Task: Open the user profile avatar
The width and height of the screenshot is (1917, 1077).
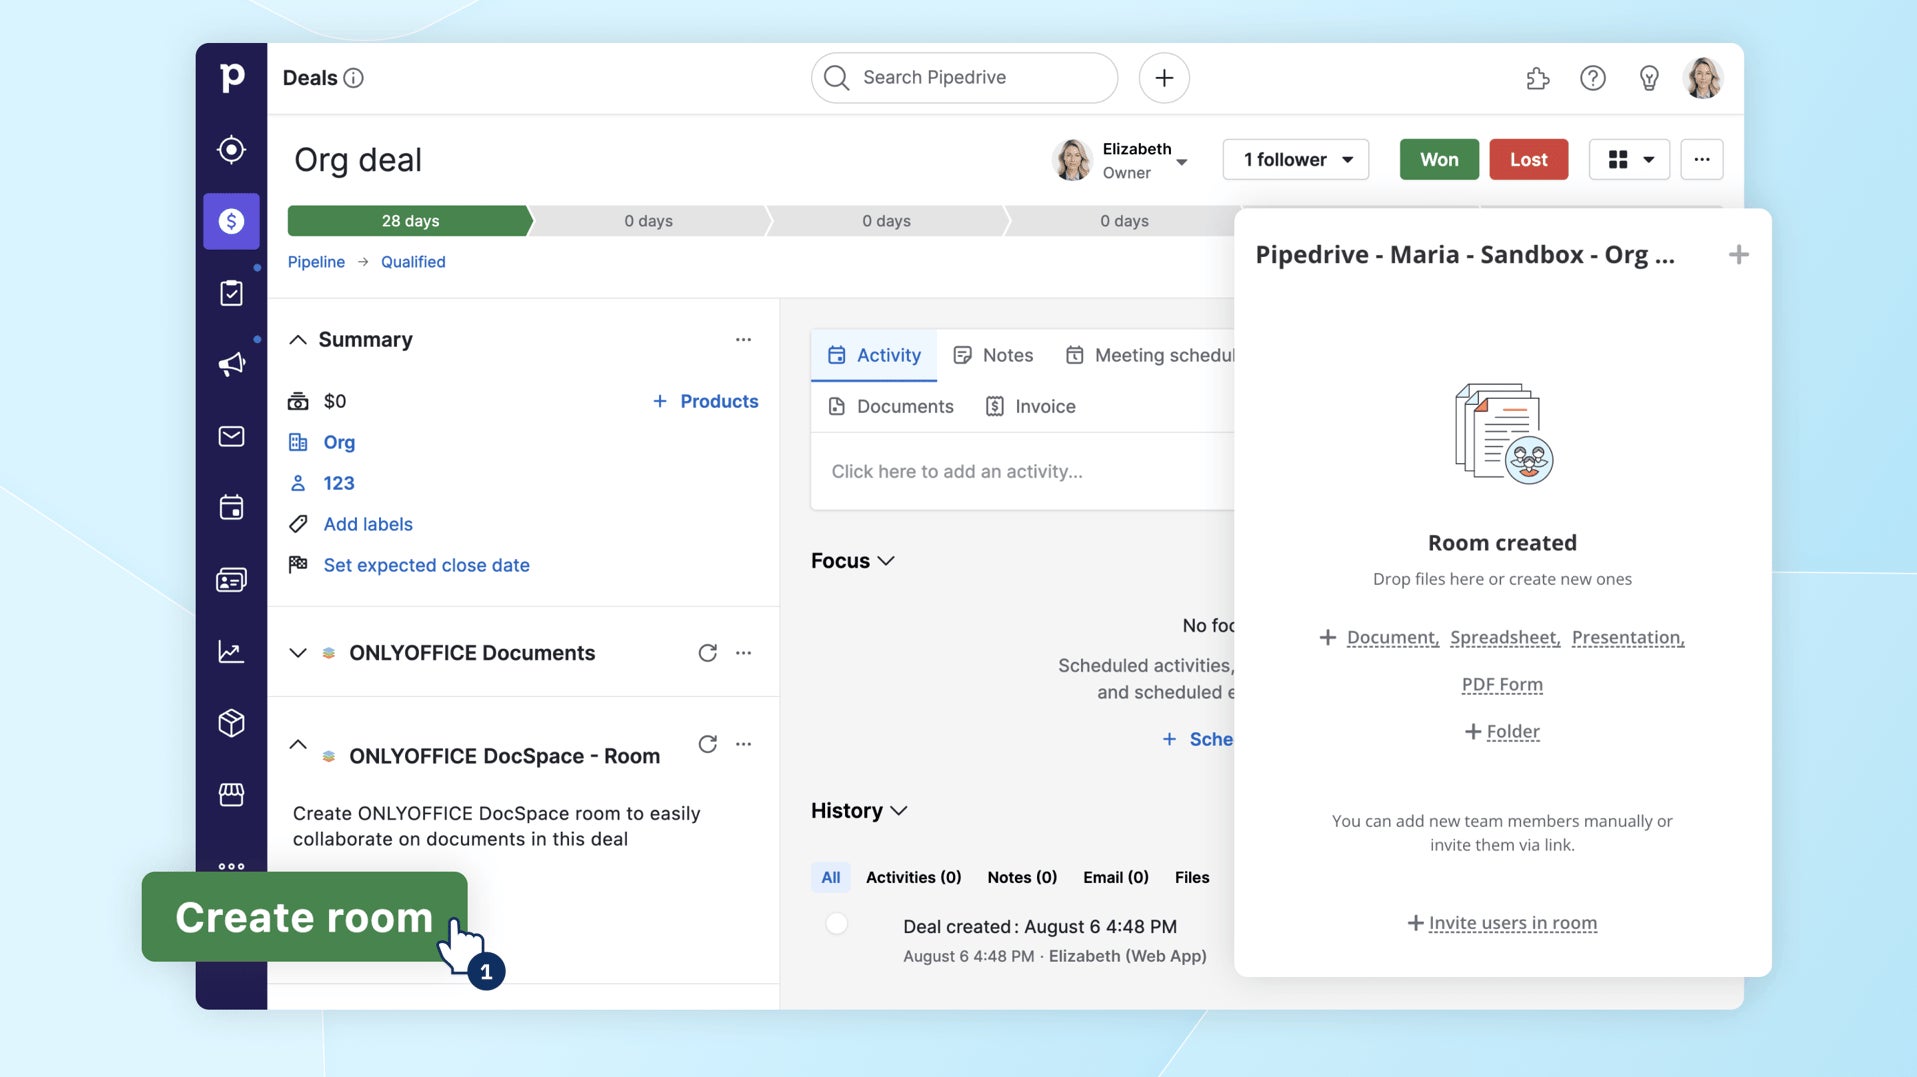Action: (x=1704, y=78)
